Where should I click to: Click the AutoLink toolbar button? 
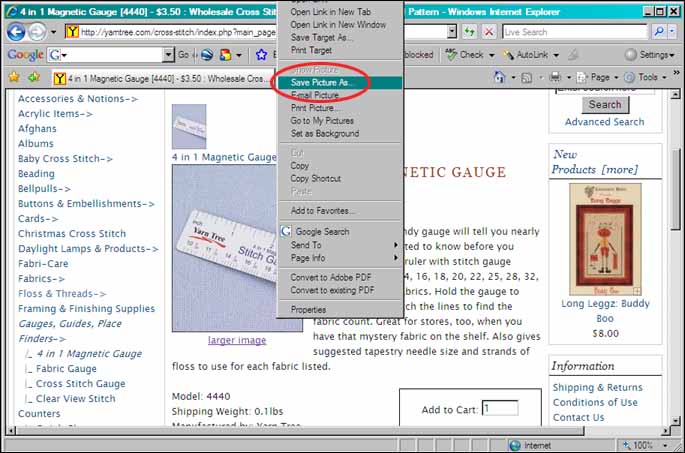tap(526, 55)
